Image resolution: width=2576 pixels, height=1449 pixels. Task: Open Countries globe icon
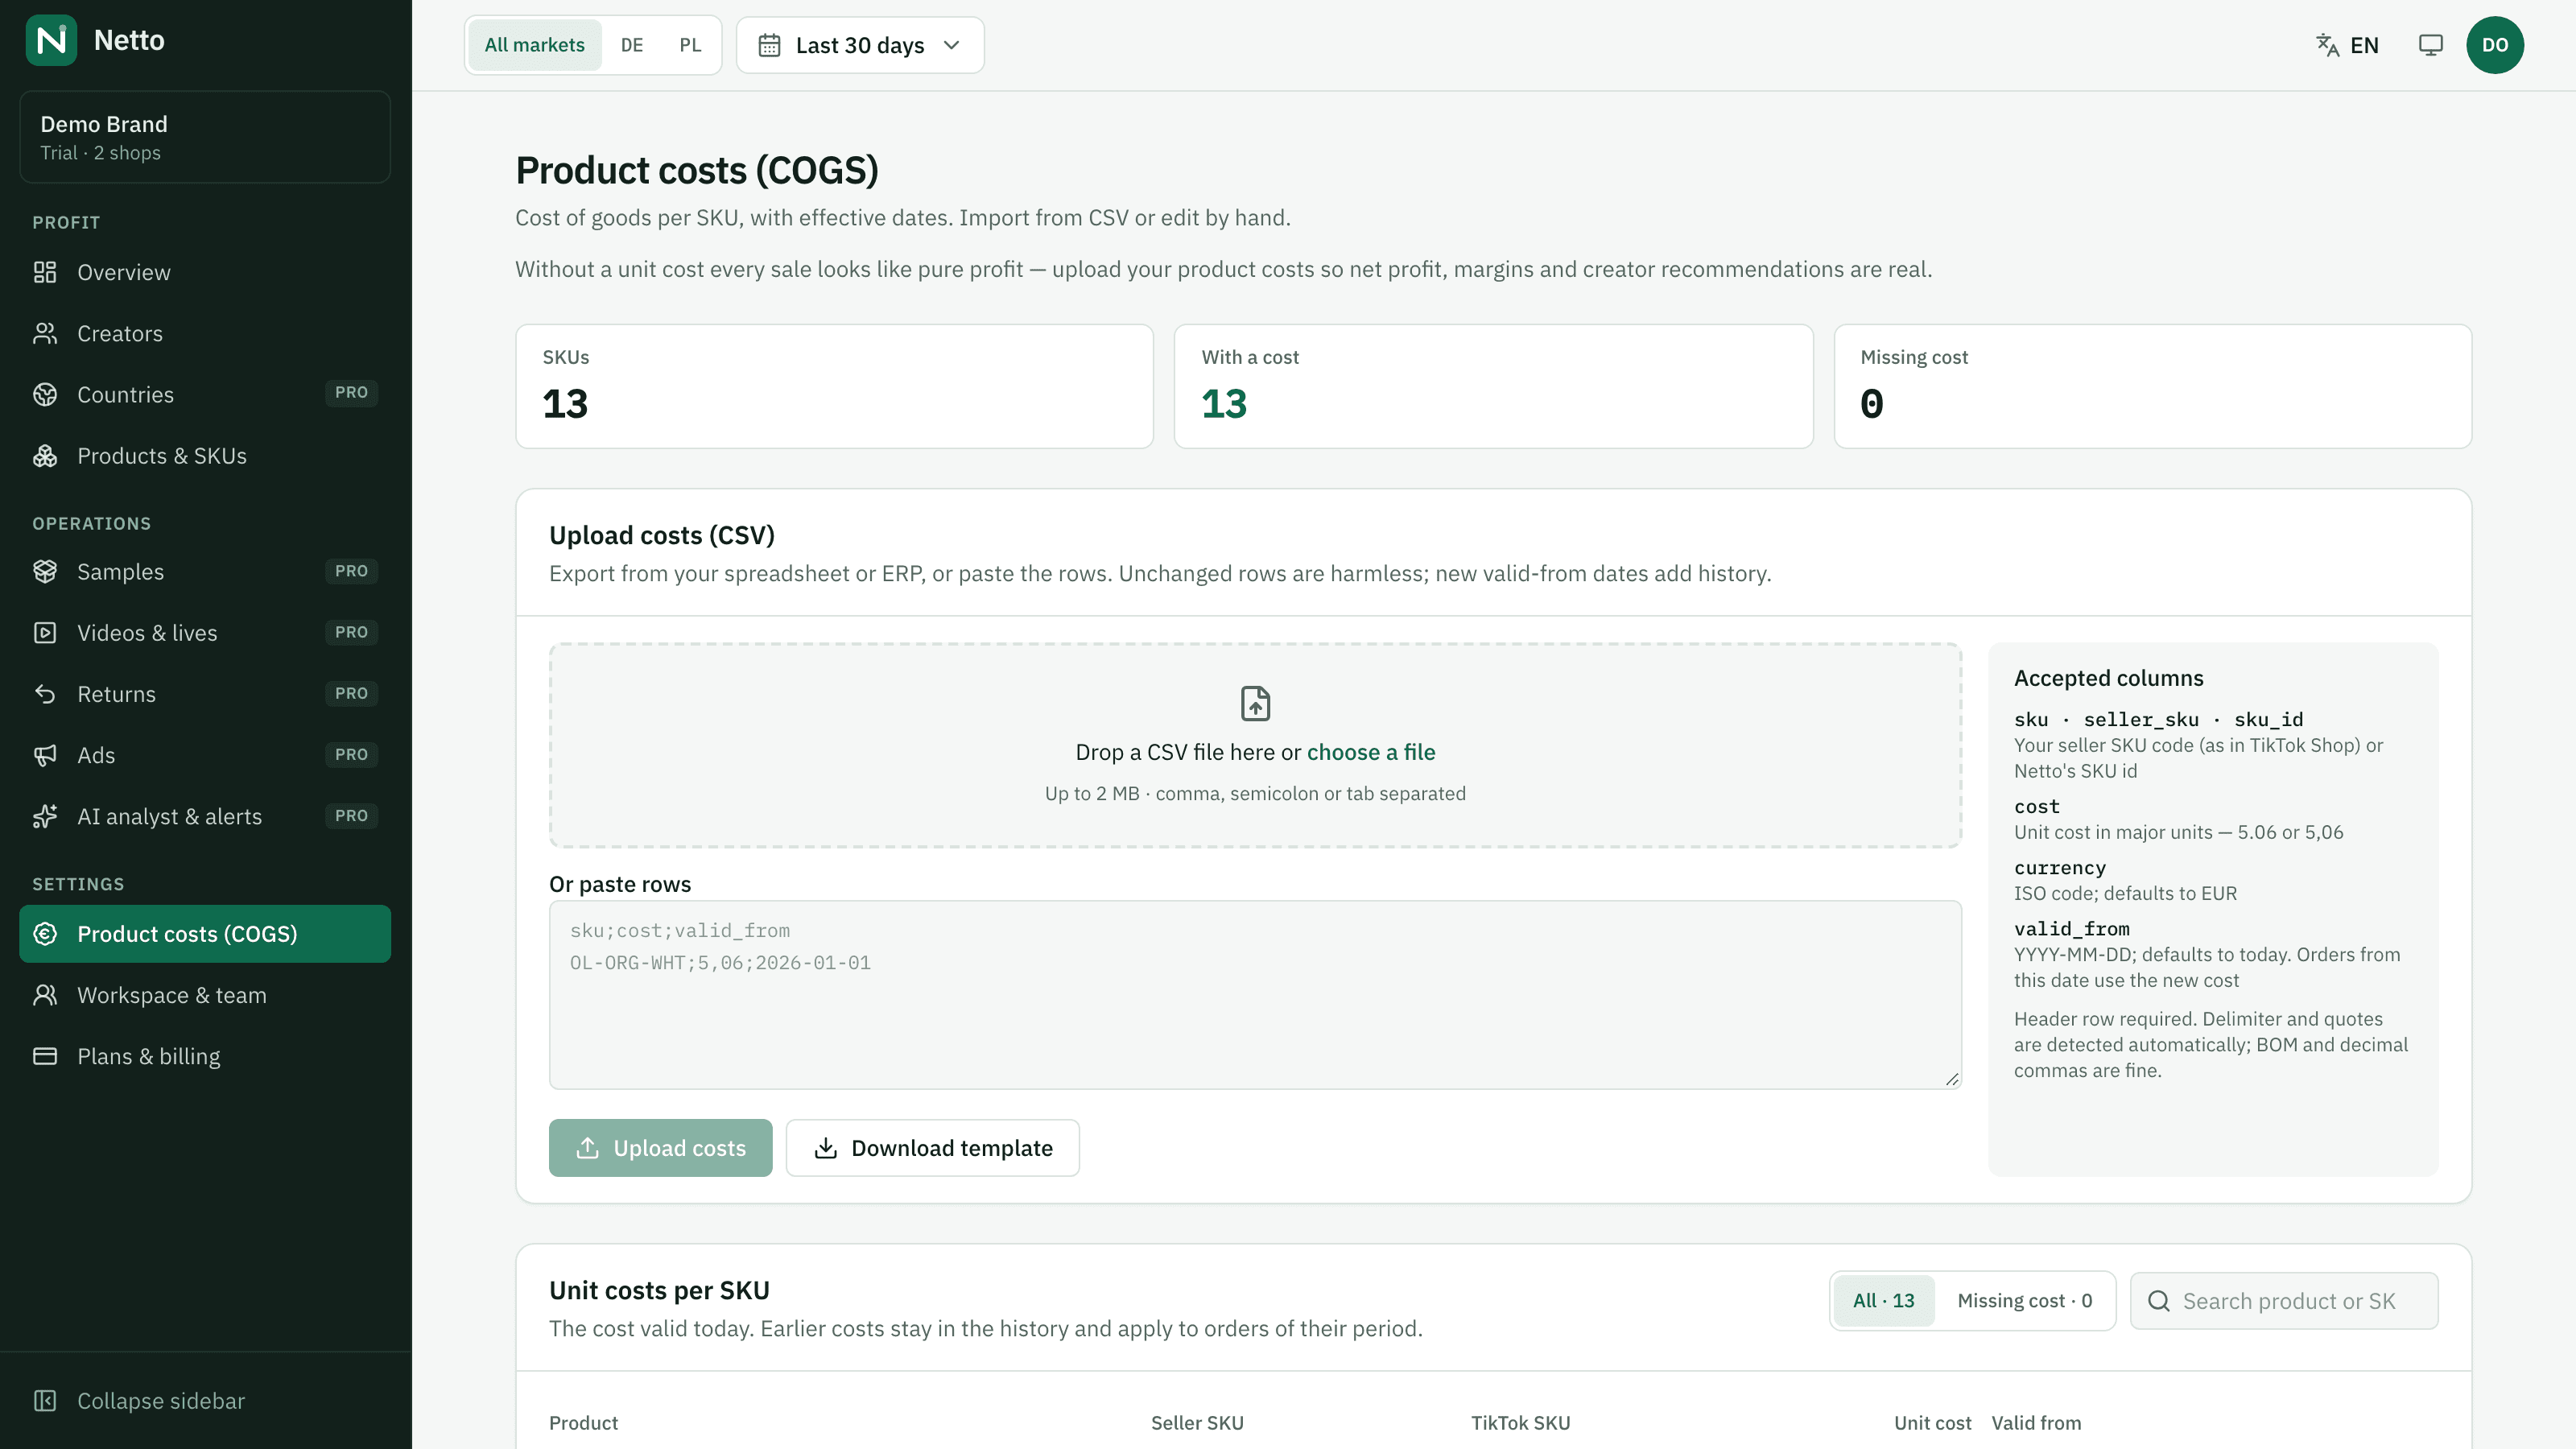(x=45, y=394)
